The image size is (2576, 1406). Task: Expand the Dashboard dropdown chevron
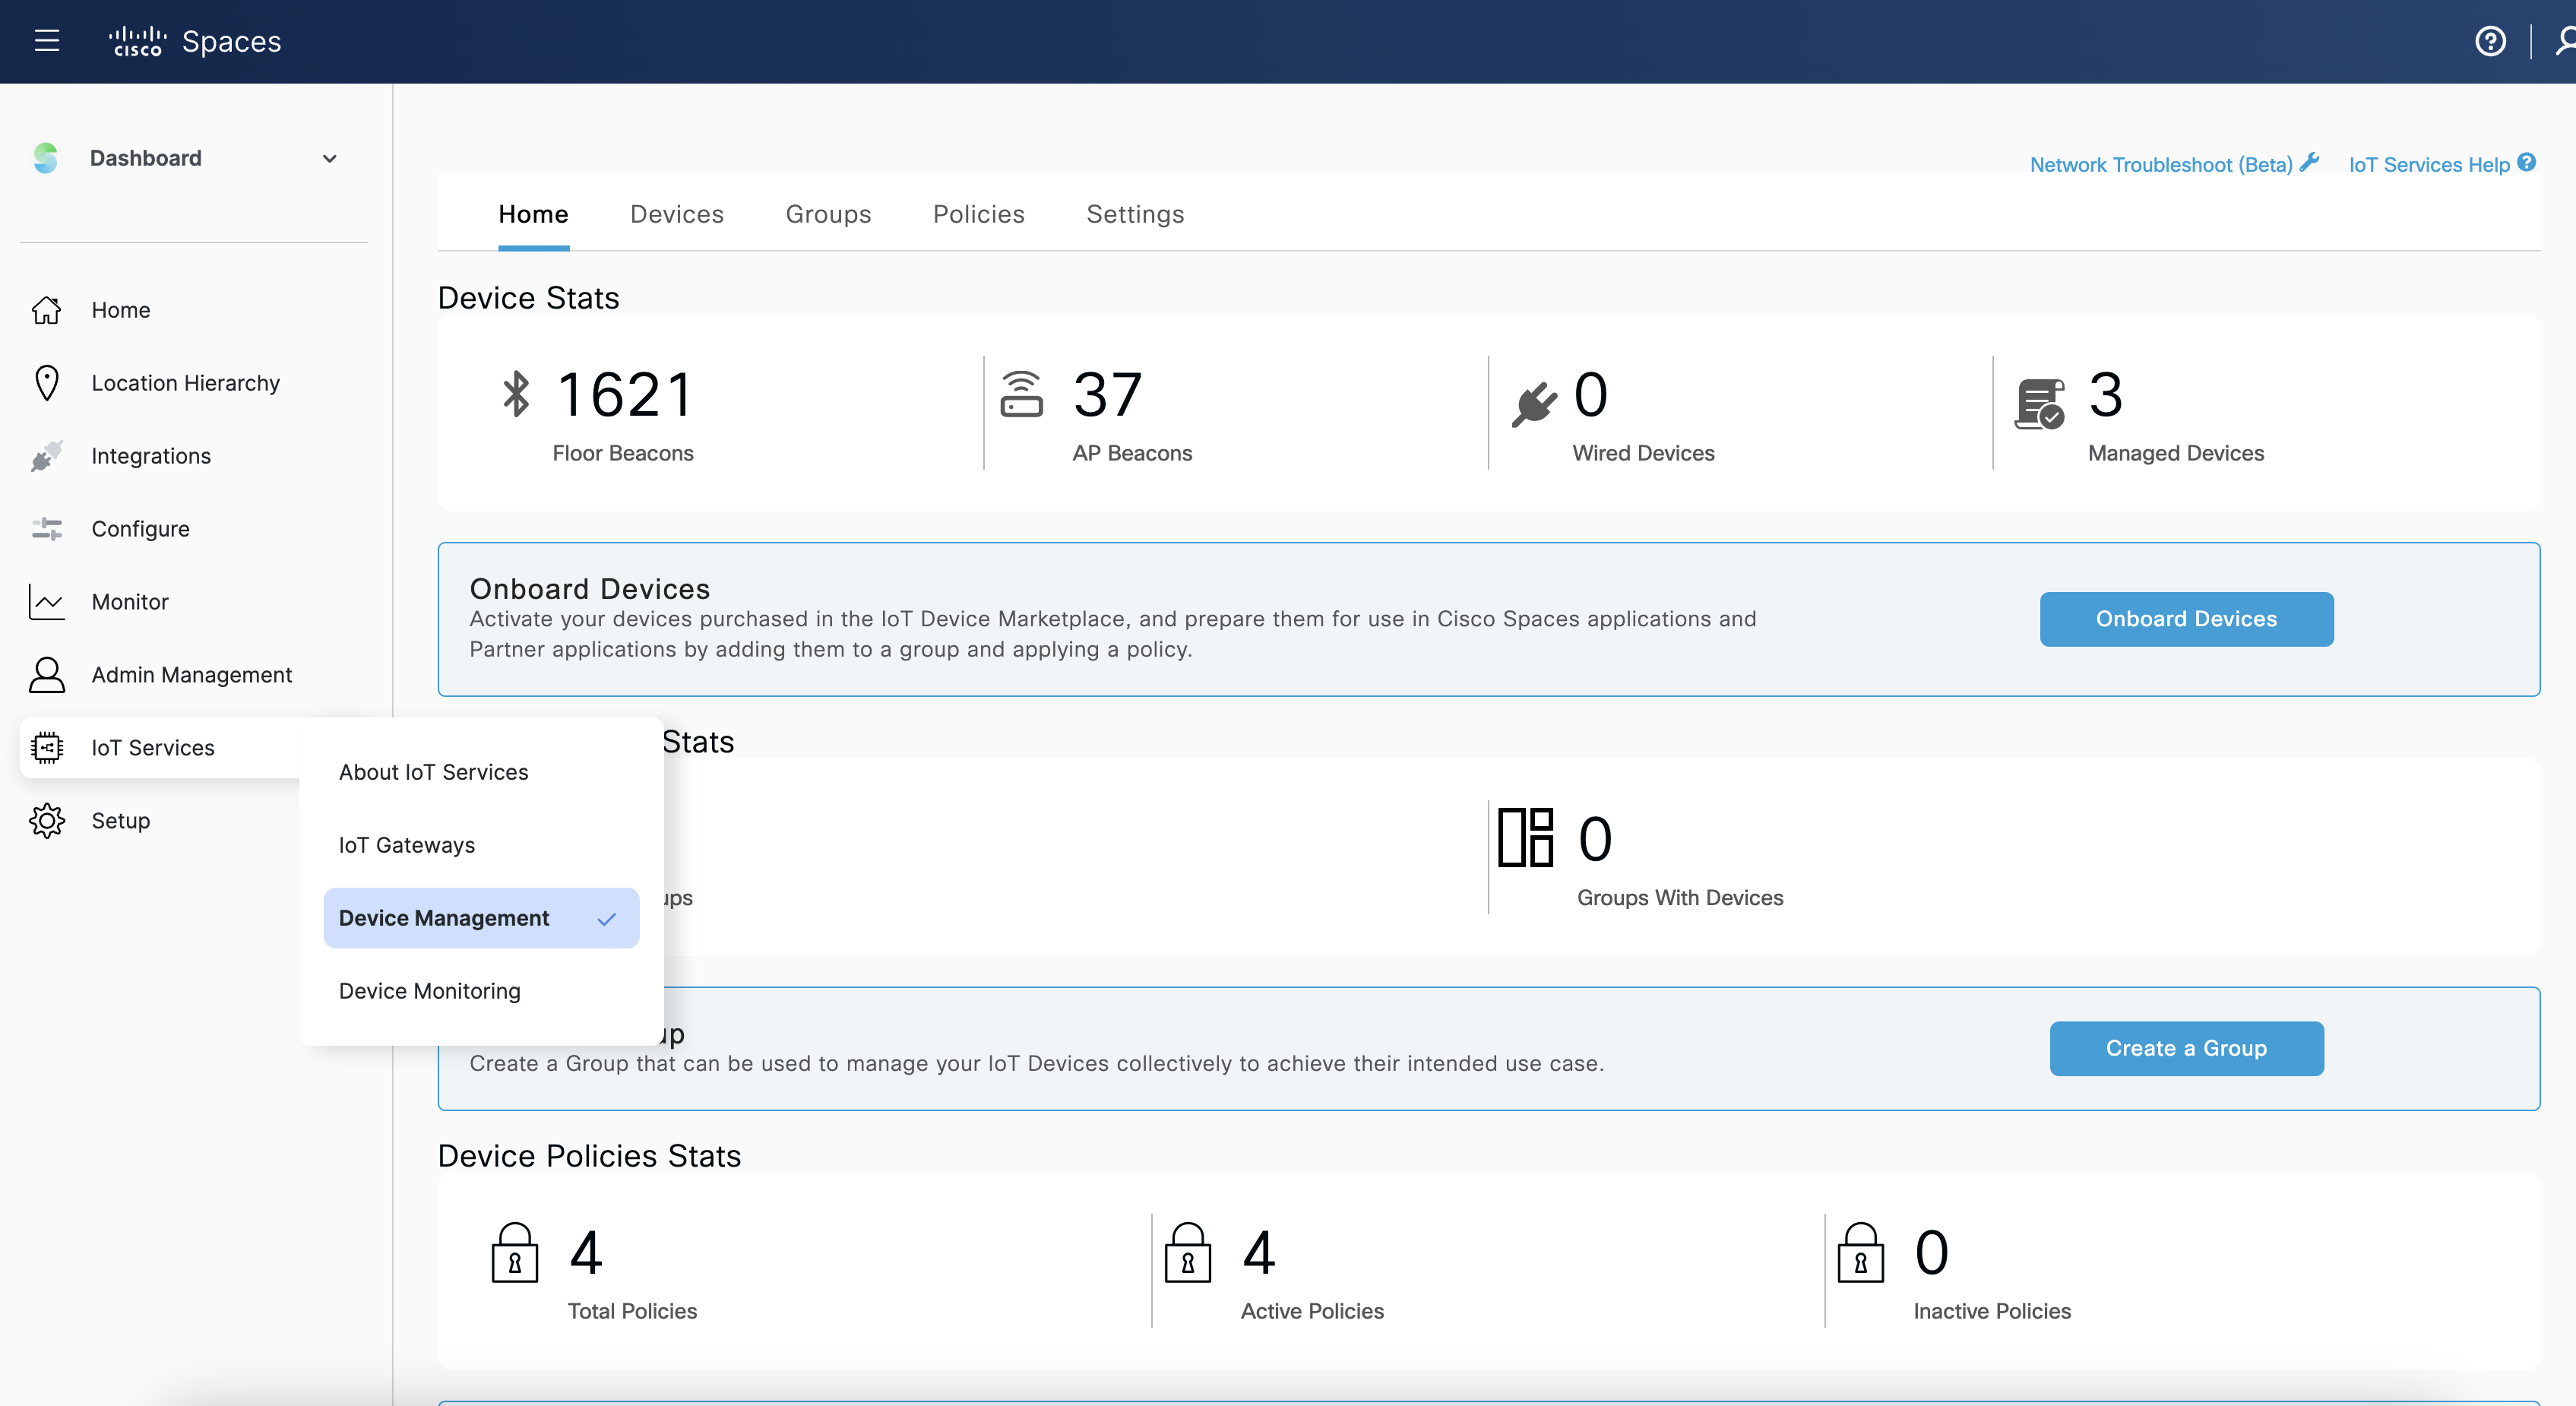tap(329, 159)
